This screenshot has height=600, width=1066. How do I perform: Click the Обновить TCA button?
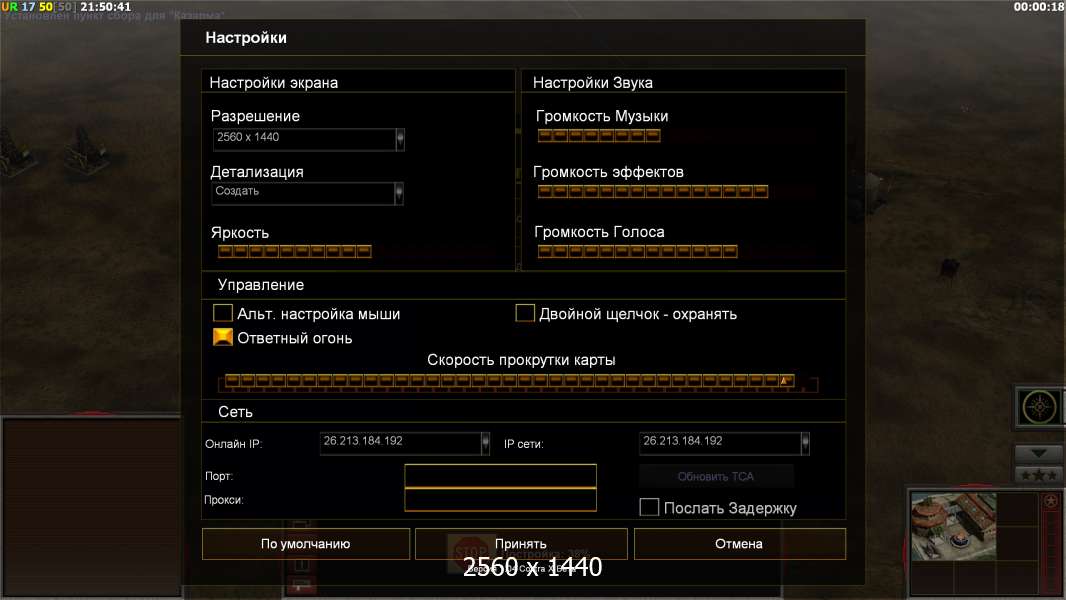(x=716, y=476)
